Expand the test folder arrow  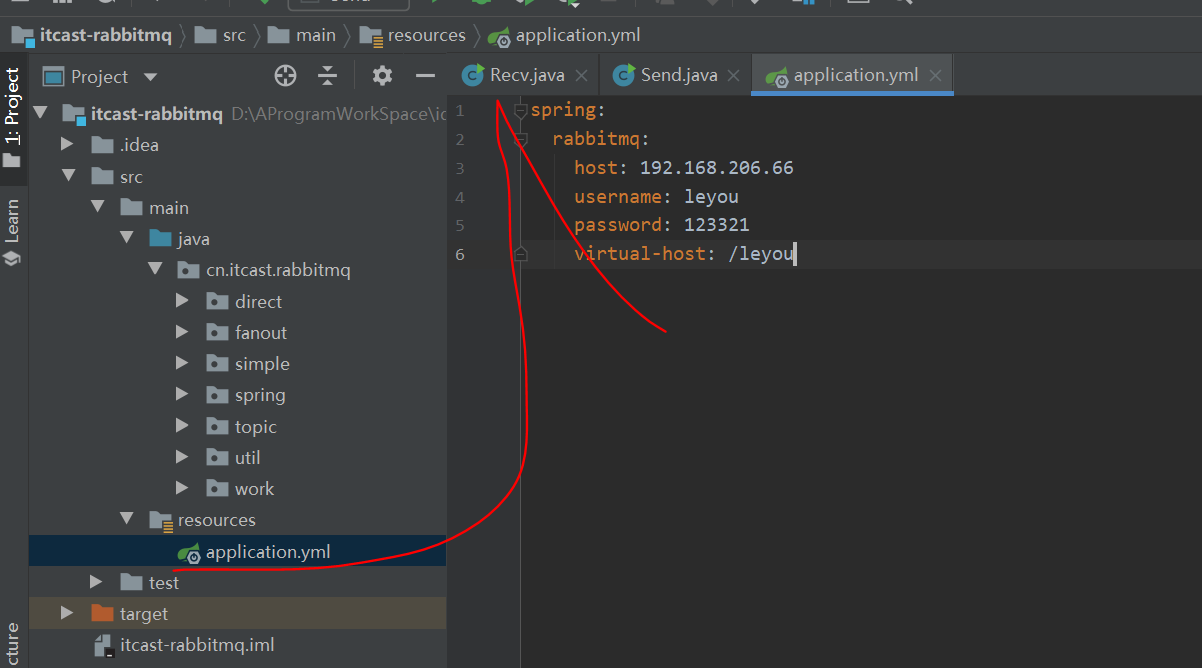[x=96, y=582]
